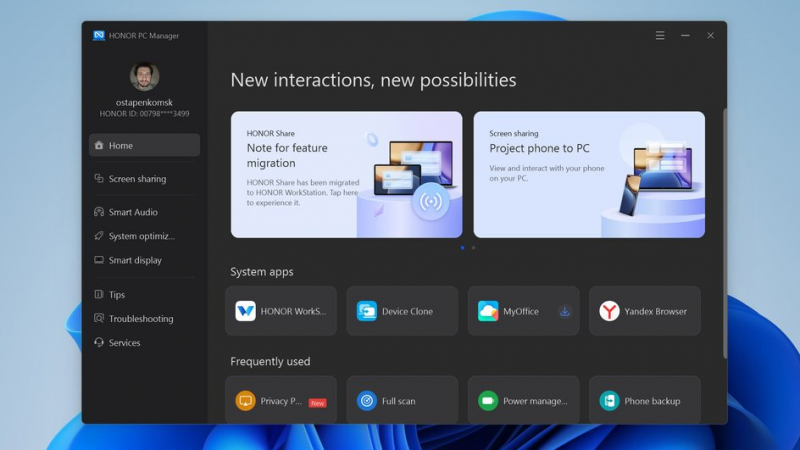Click the username ostapenkomsk
The height and width of the screenshot is (450, 800).
click(x=144, y=103)
